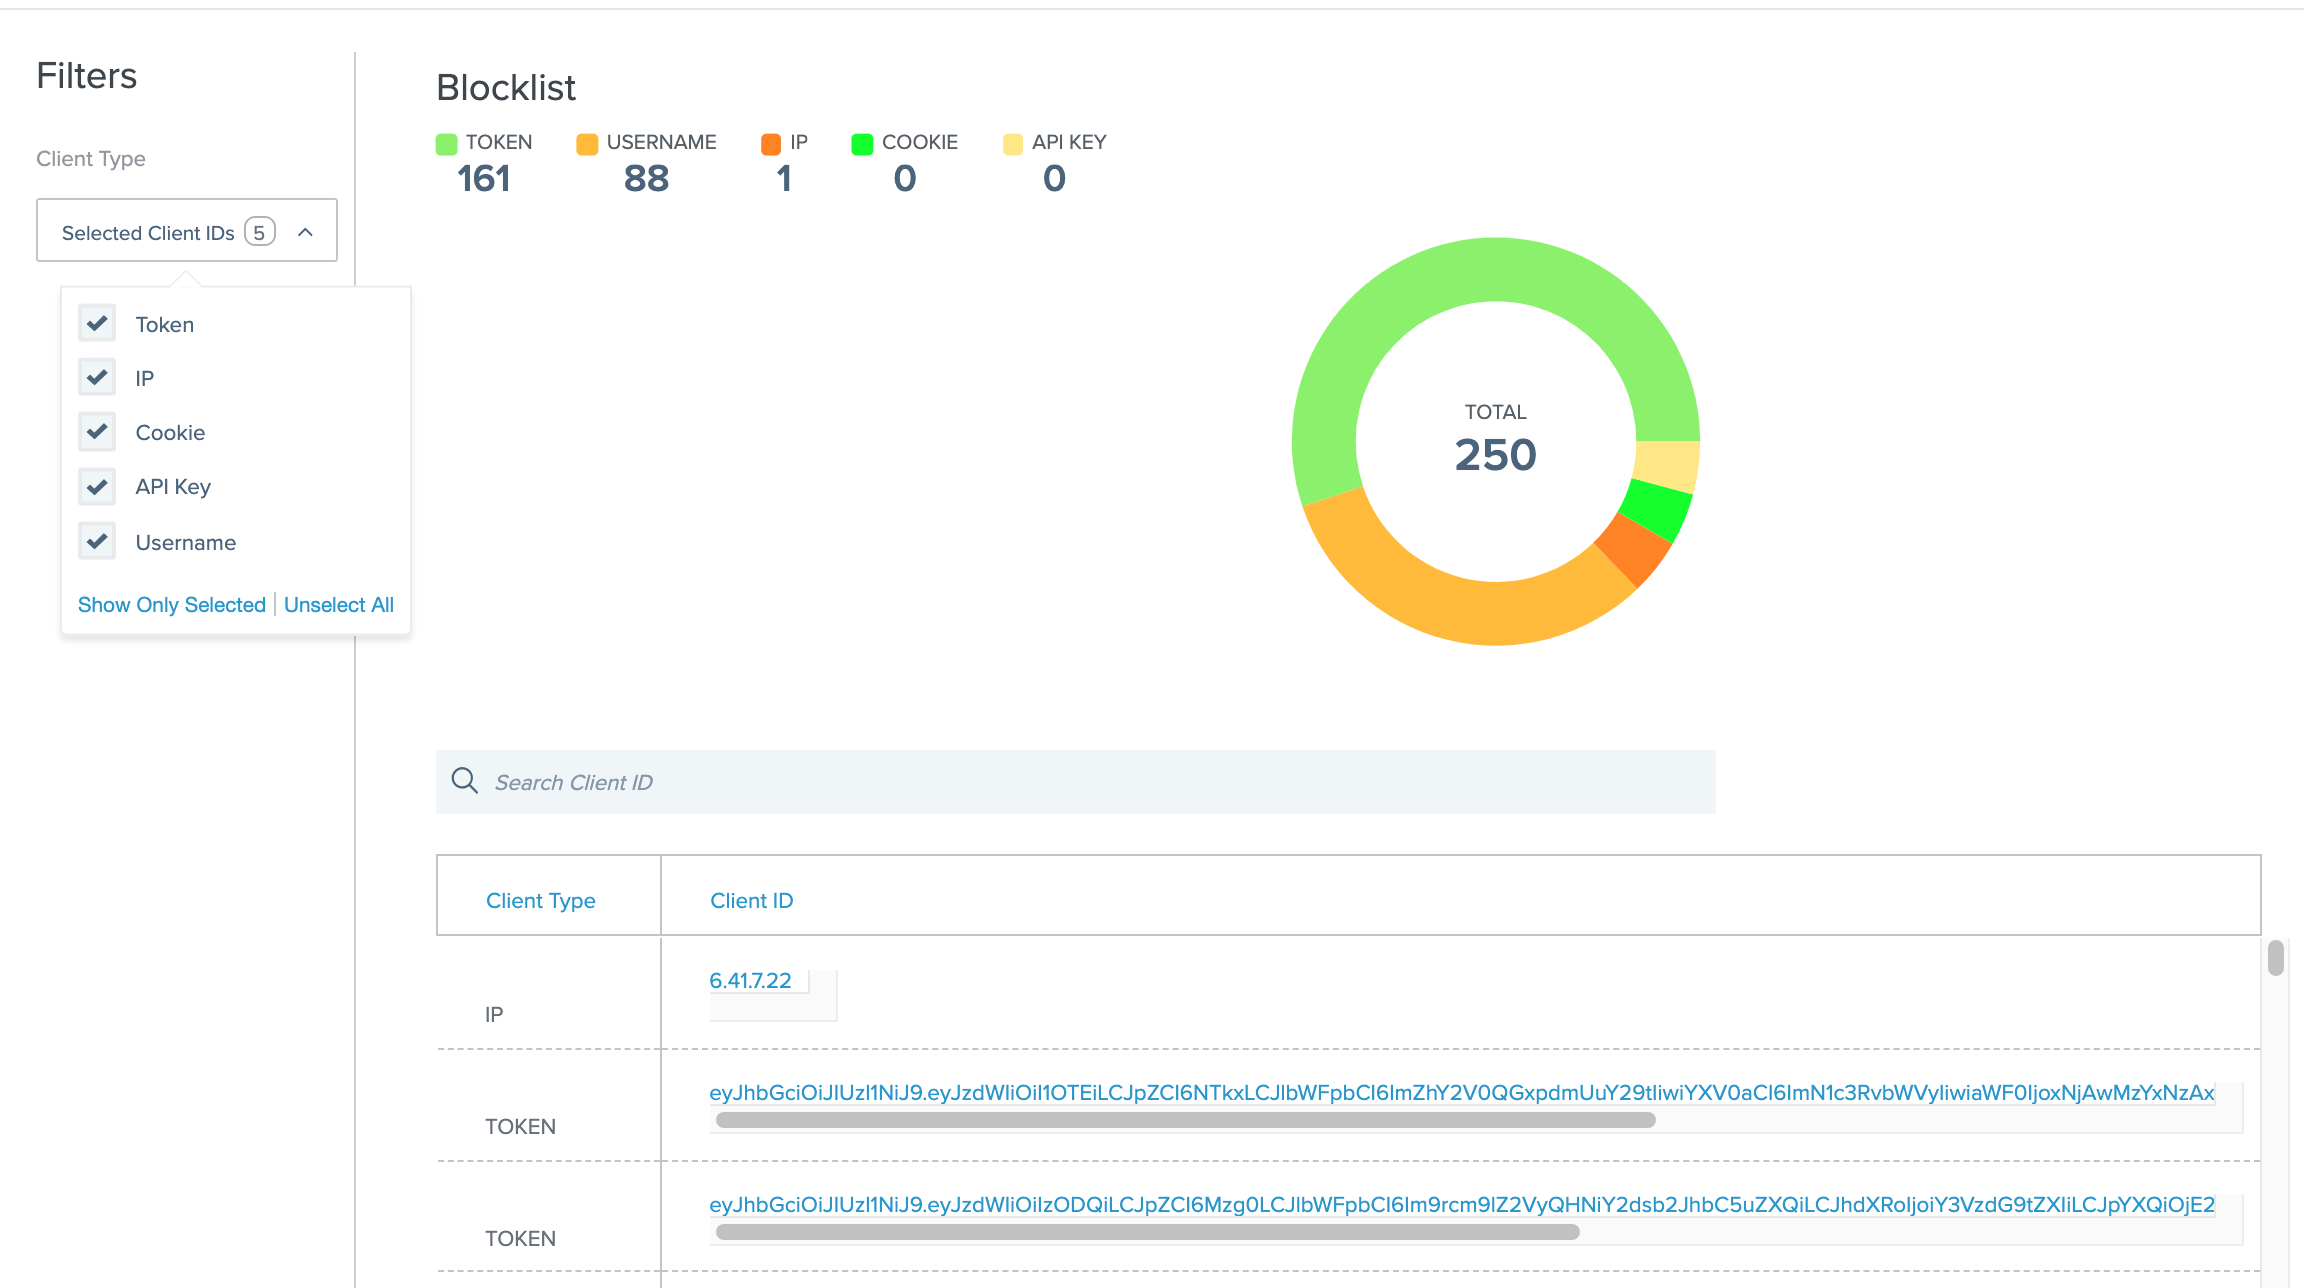The image size is (2304, 1288).
Task: Click the search magnifier icon
Action: 464,781
